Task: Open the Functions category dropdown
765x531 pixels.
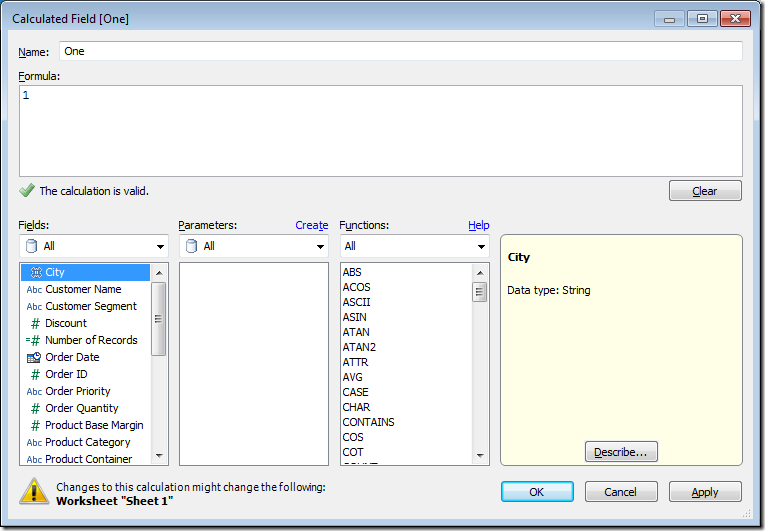Action: click(415, 246)
